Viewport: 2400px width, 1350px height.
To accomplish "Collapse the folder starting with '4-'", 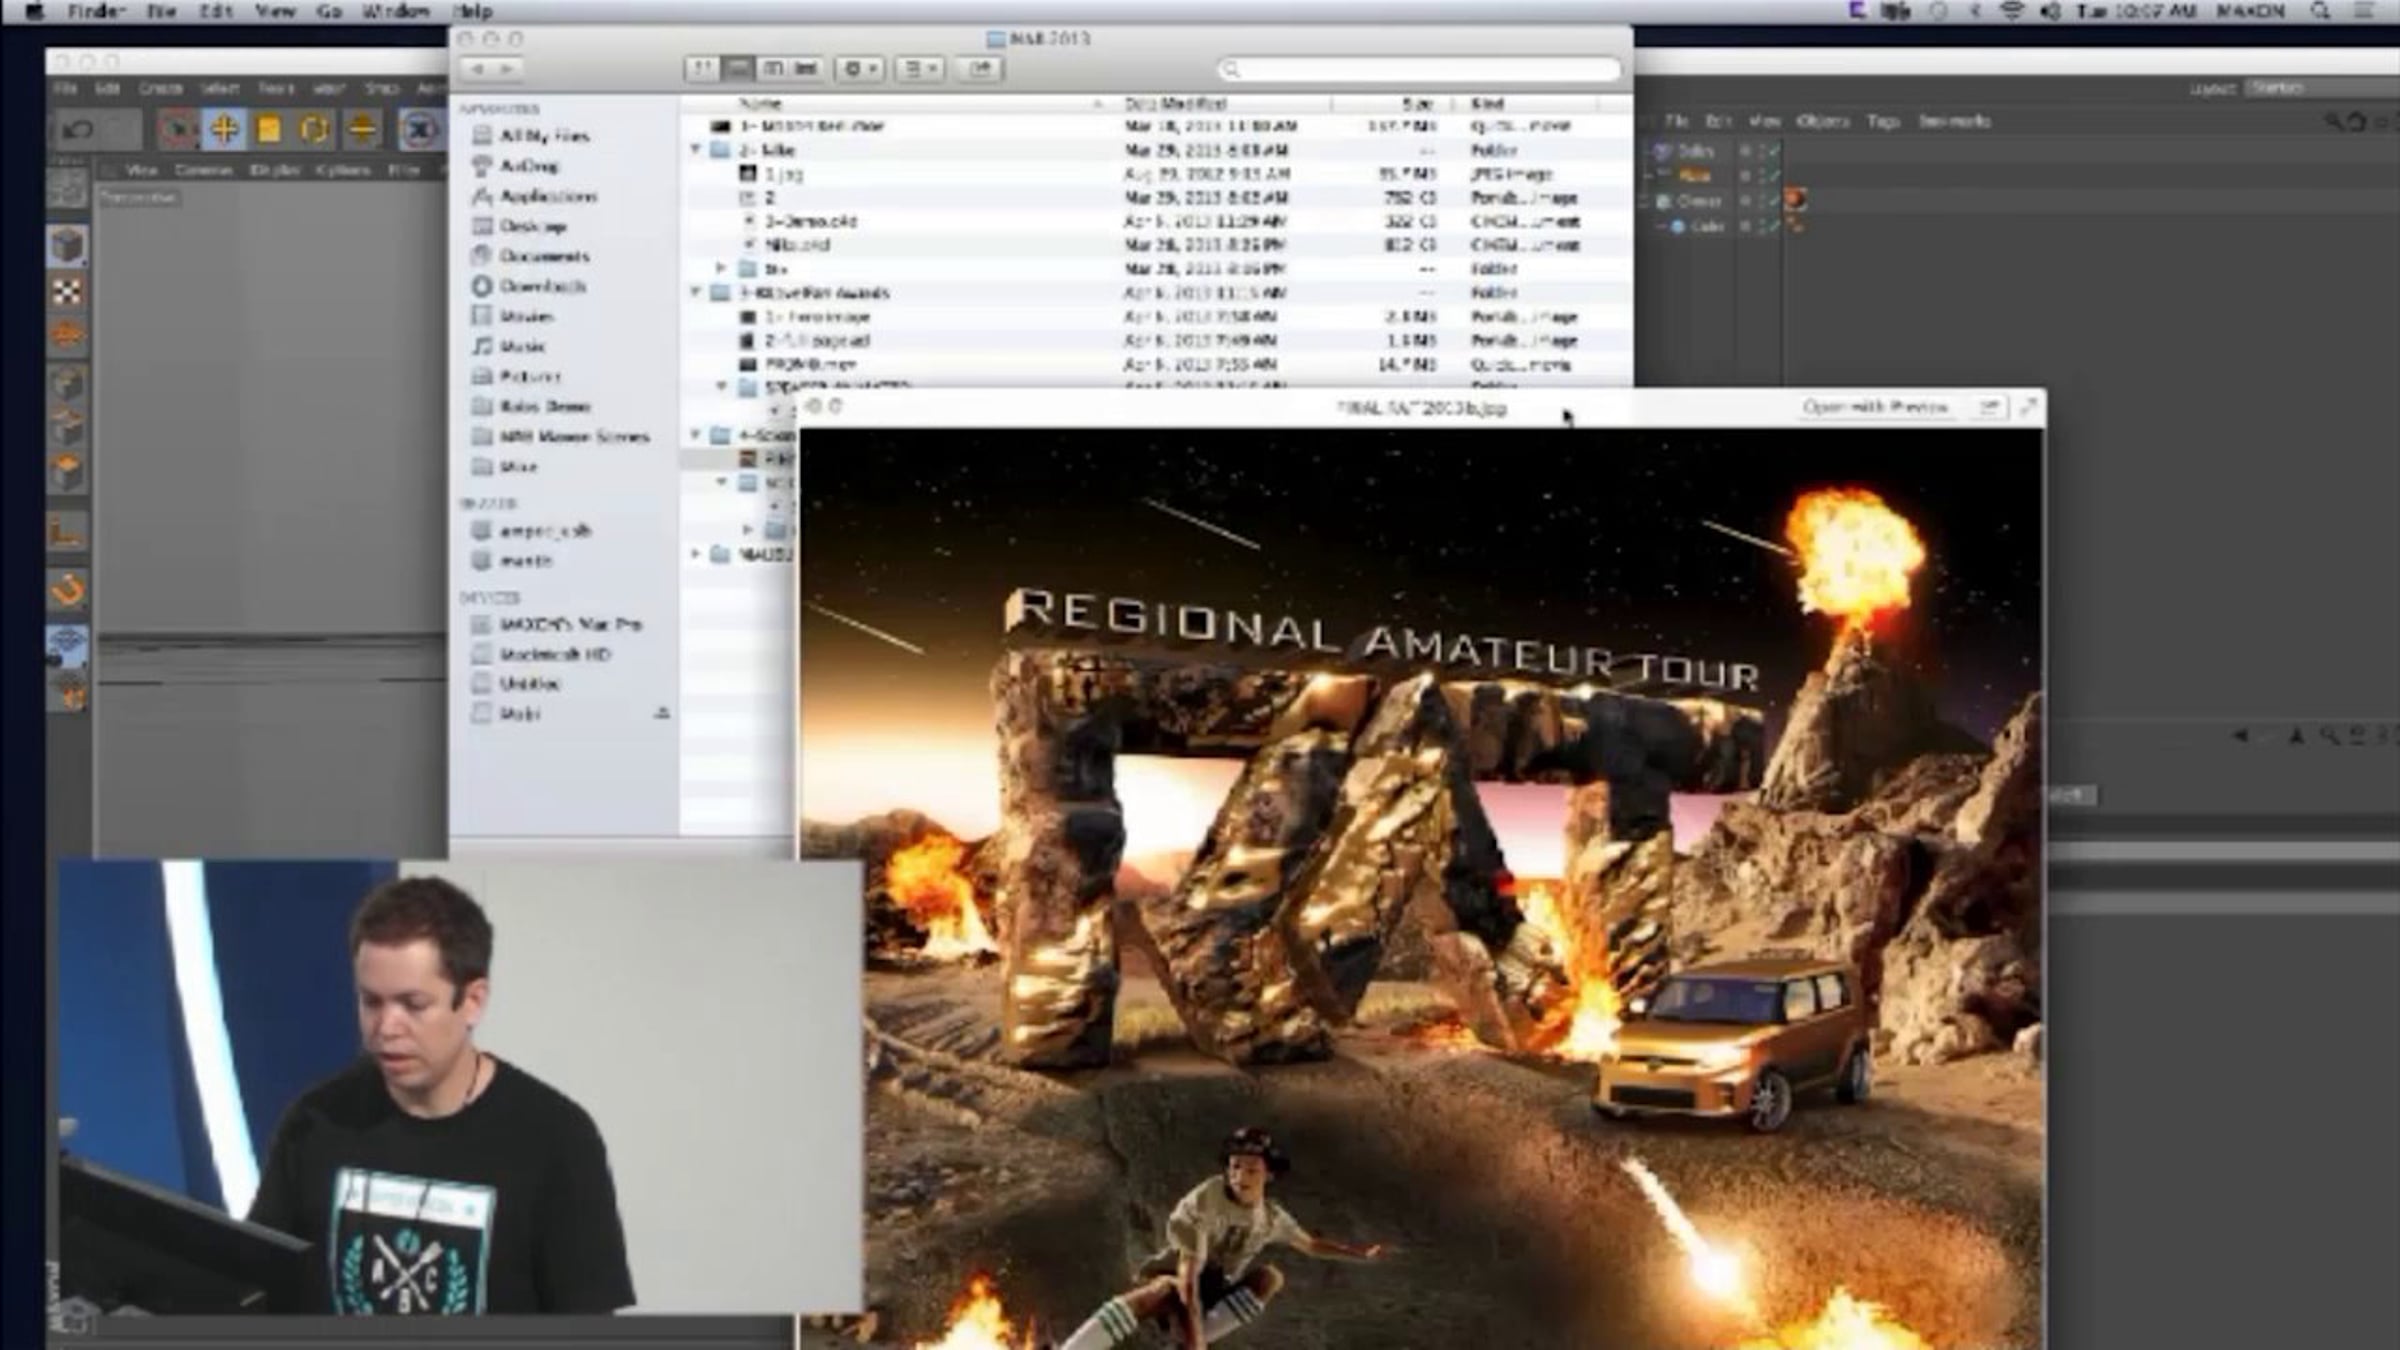I will (x=696, y=435).
